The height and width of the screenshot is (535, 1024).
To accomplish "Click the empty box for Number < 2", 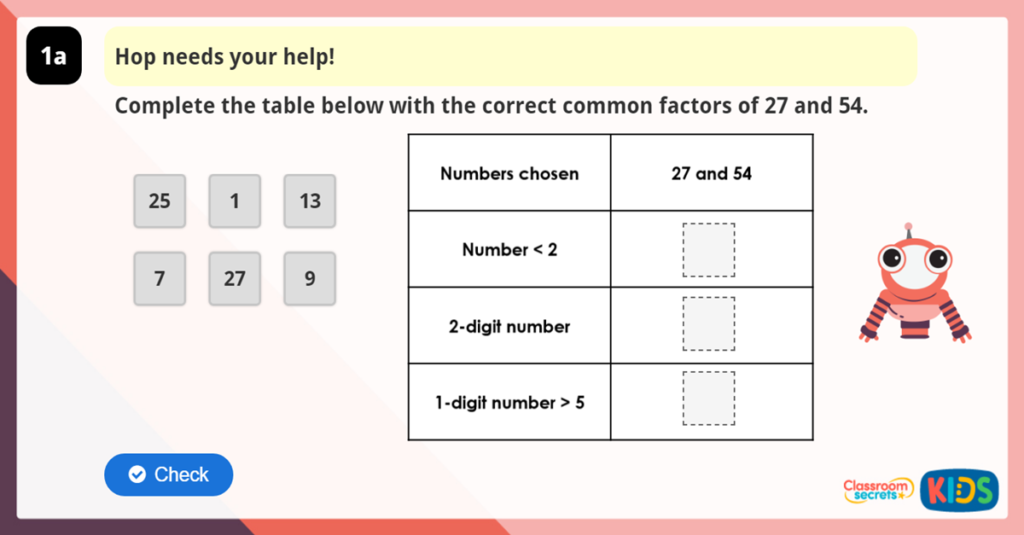I will (x=709, y=250).
